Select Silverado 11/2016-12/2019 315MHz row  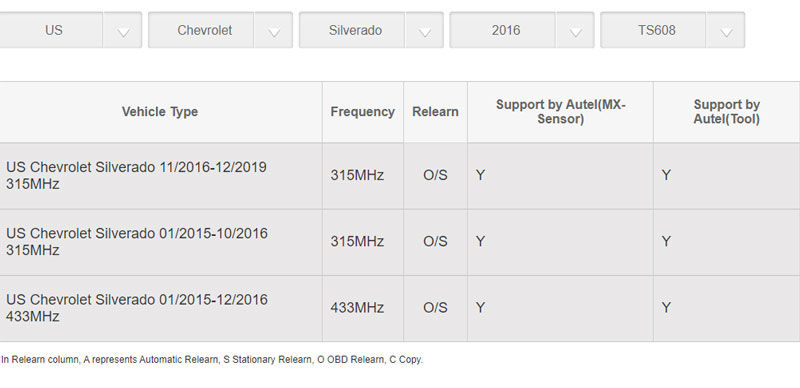click(400, 176)
